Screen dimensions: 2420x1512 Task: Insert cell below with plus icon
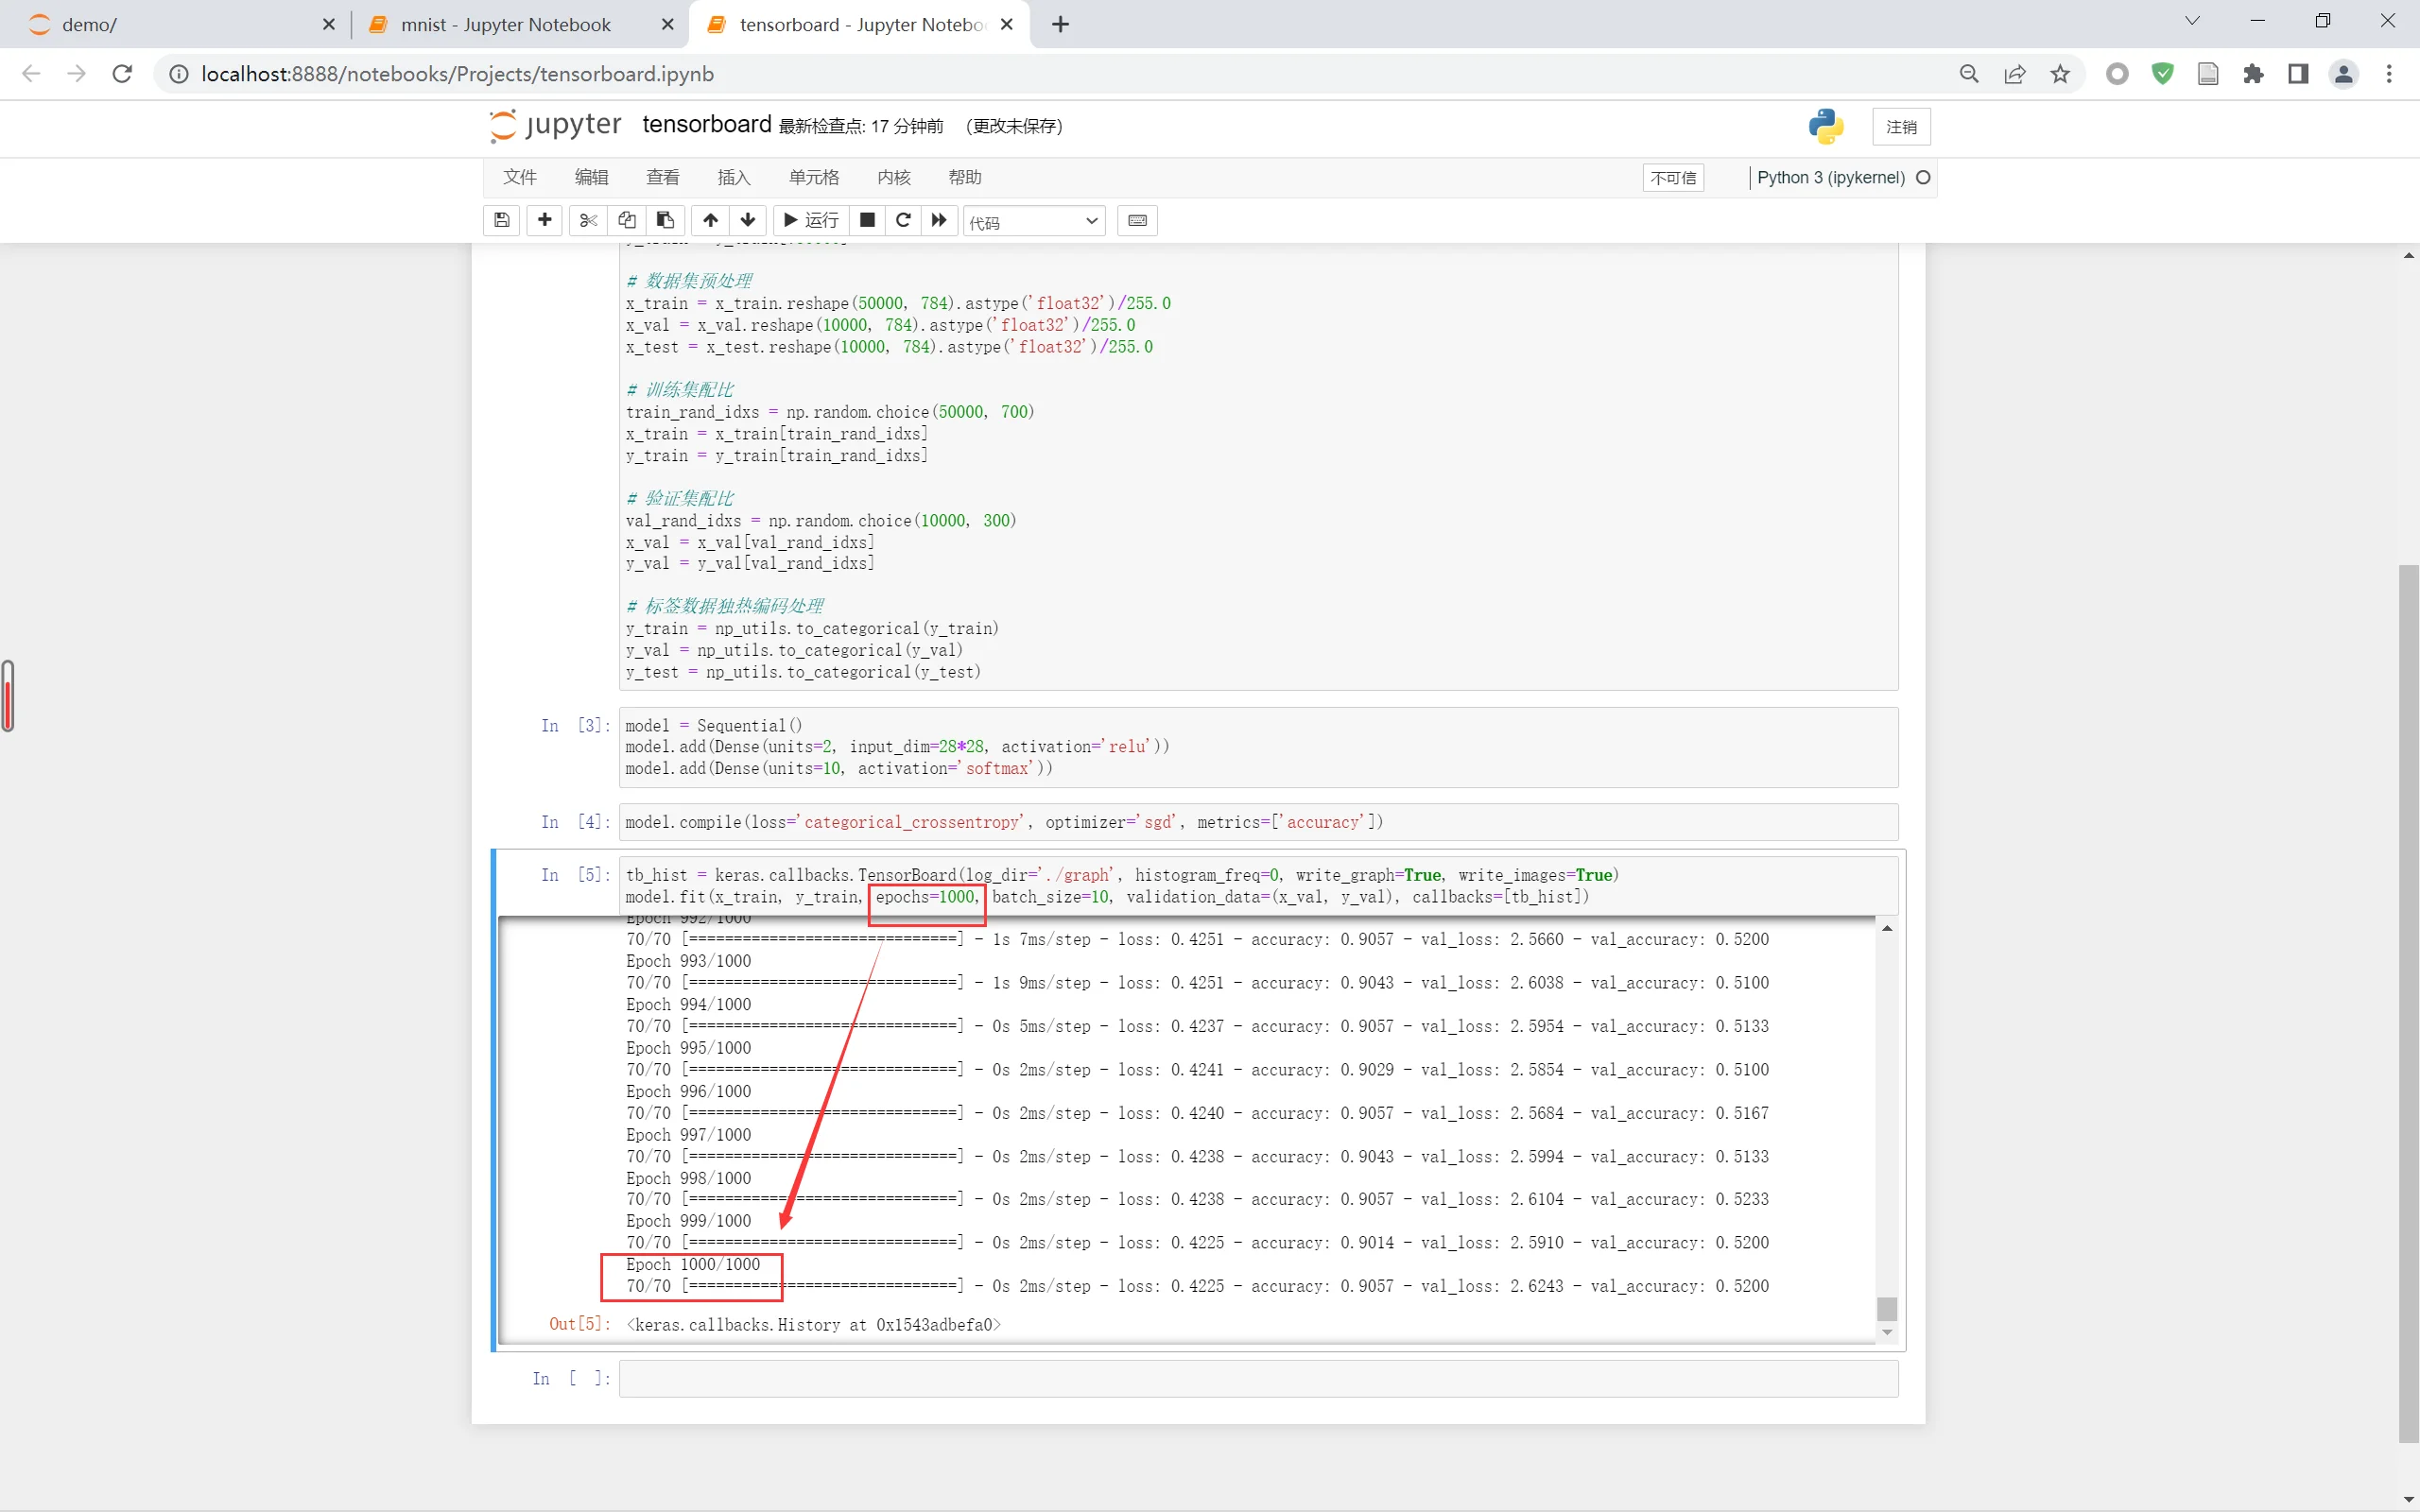[545, 220]
